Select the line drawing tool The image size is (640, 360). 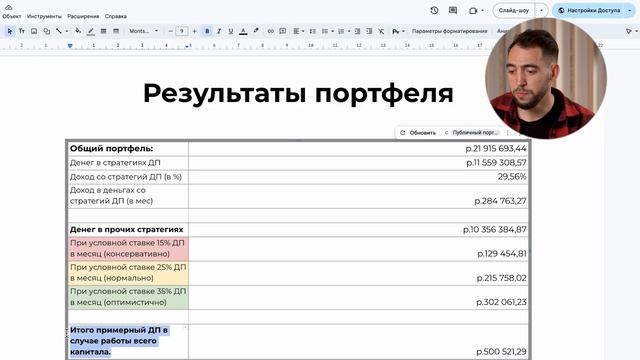tap(59, 31)
